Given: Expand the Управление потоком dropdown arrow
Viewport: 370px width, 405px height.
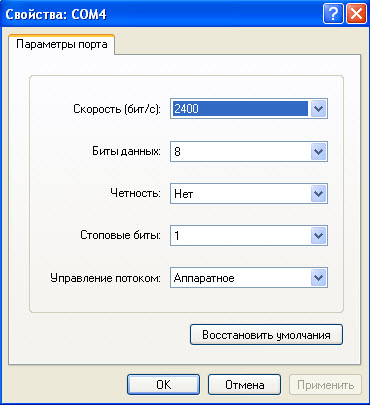Looking at the screenshot, I should coord(318,278).
